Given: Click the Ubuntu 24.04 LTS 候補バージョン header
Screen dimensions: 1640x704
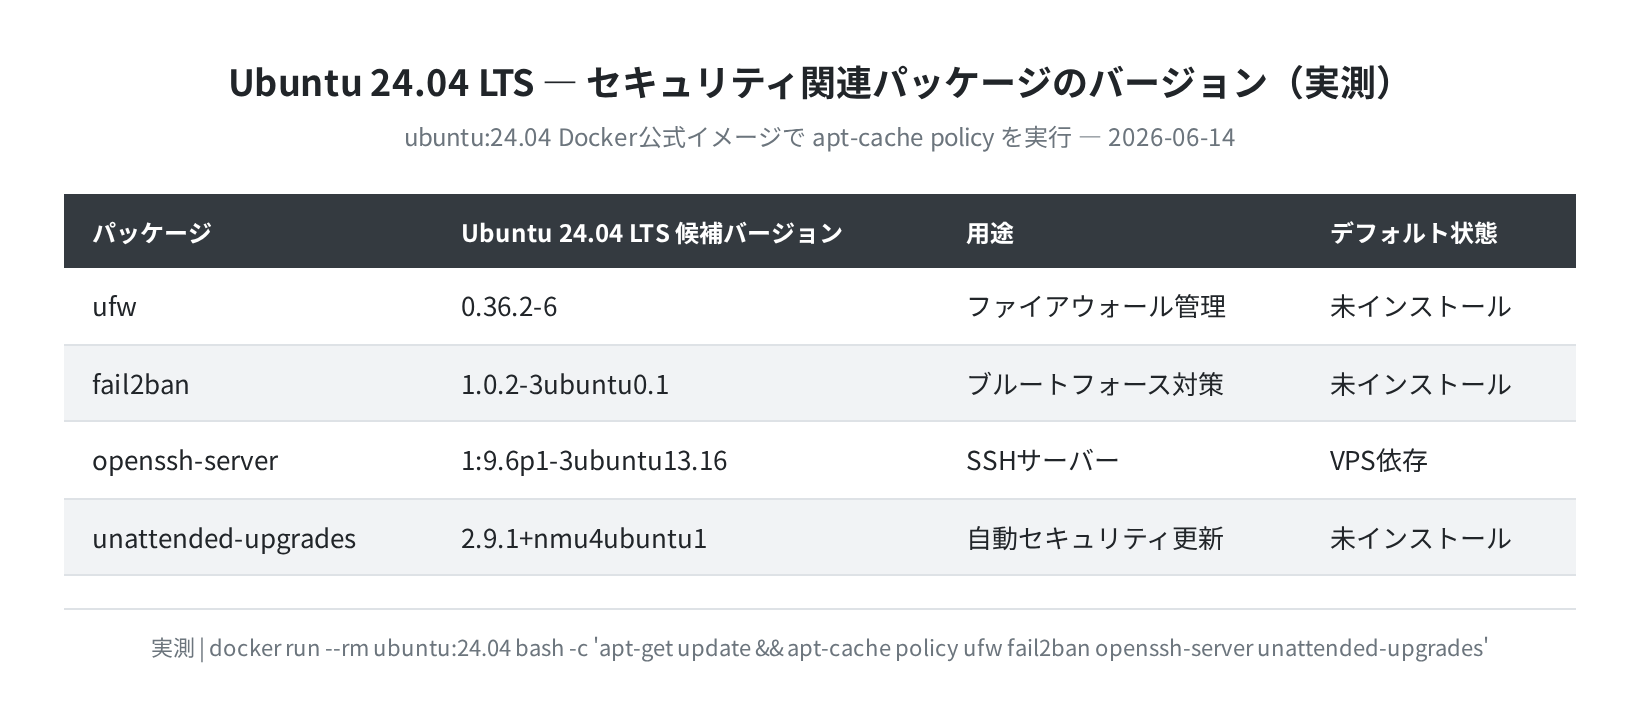Looking at the screenshot, I should point(652,232).
